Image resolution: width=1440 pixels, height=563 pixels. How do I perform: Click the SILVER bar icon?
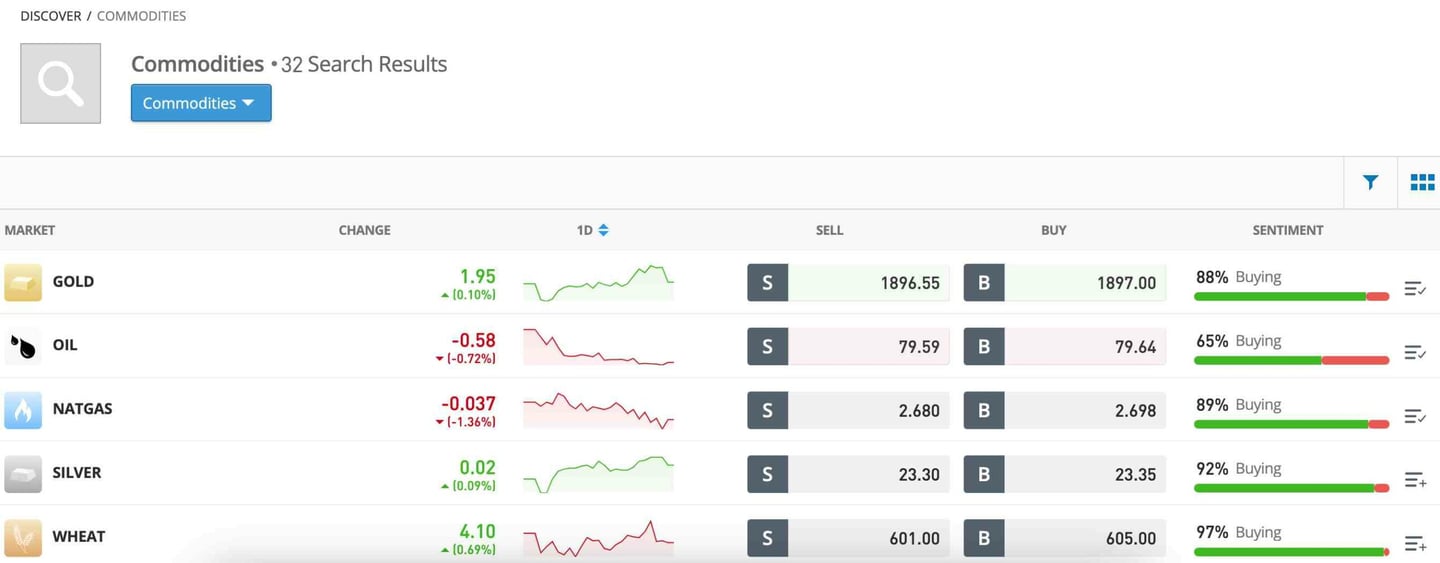point(23,473)
